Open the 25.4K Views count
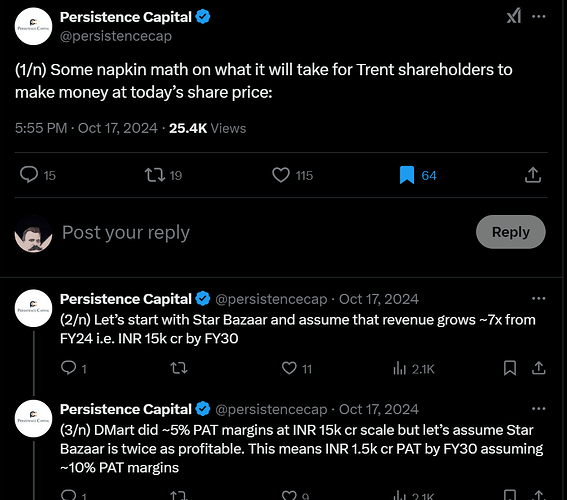 point(208,128)
